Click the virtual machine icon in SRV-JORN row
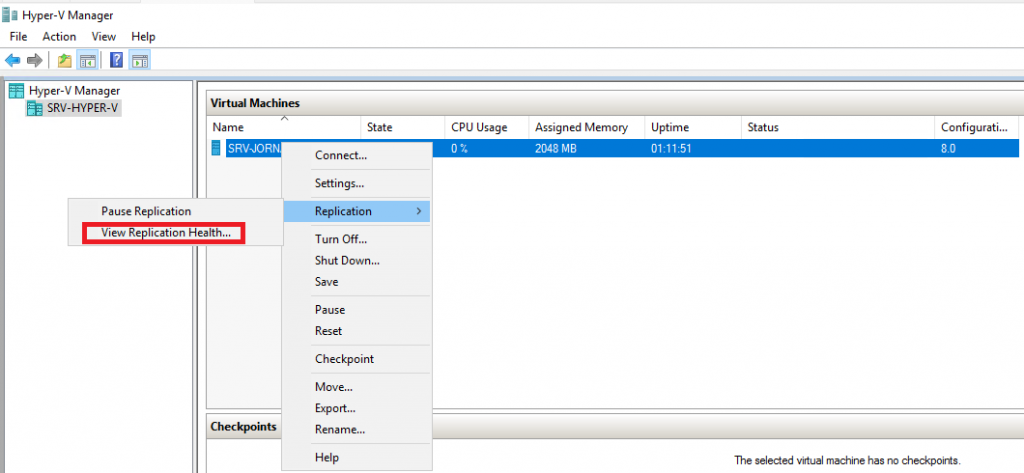 point(216,148)
